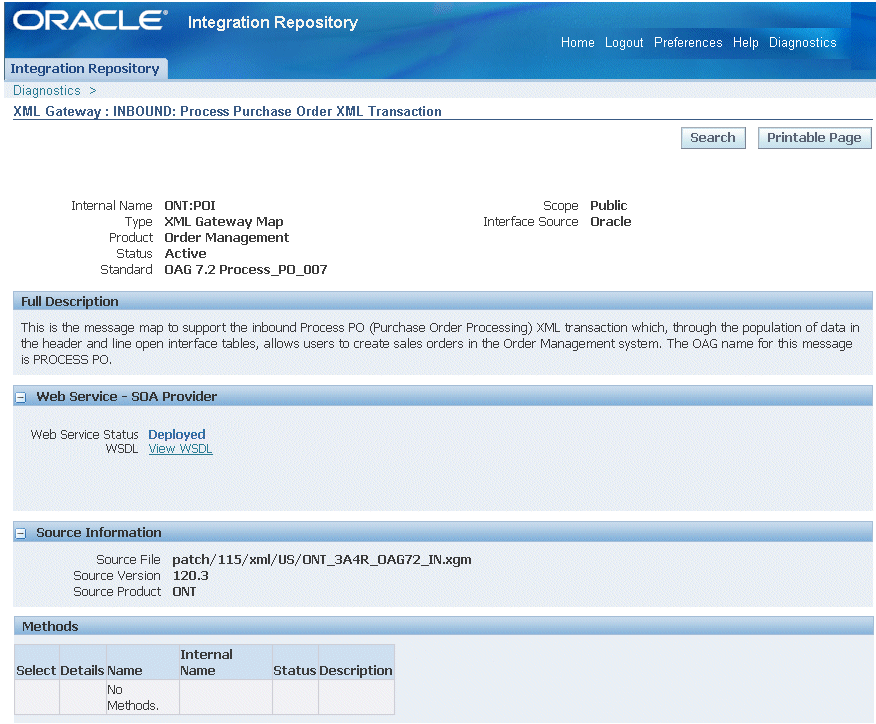Click the full description paragraph text
The height and width of the screenshot is (724, 876).
point(440,344)
